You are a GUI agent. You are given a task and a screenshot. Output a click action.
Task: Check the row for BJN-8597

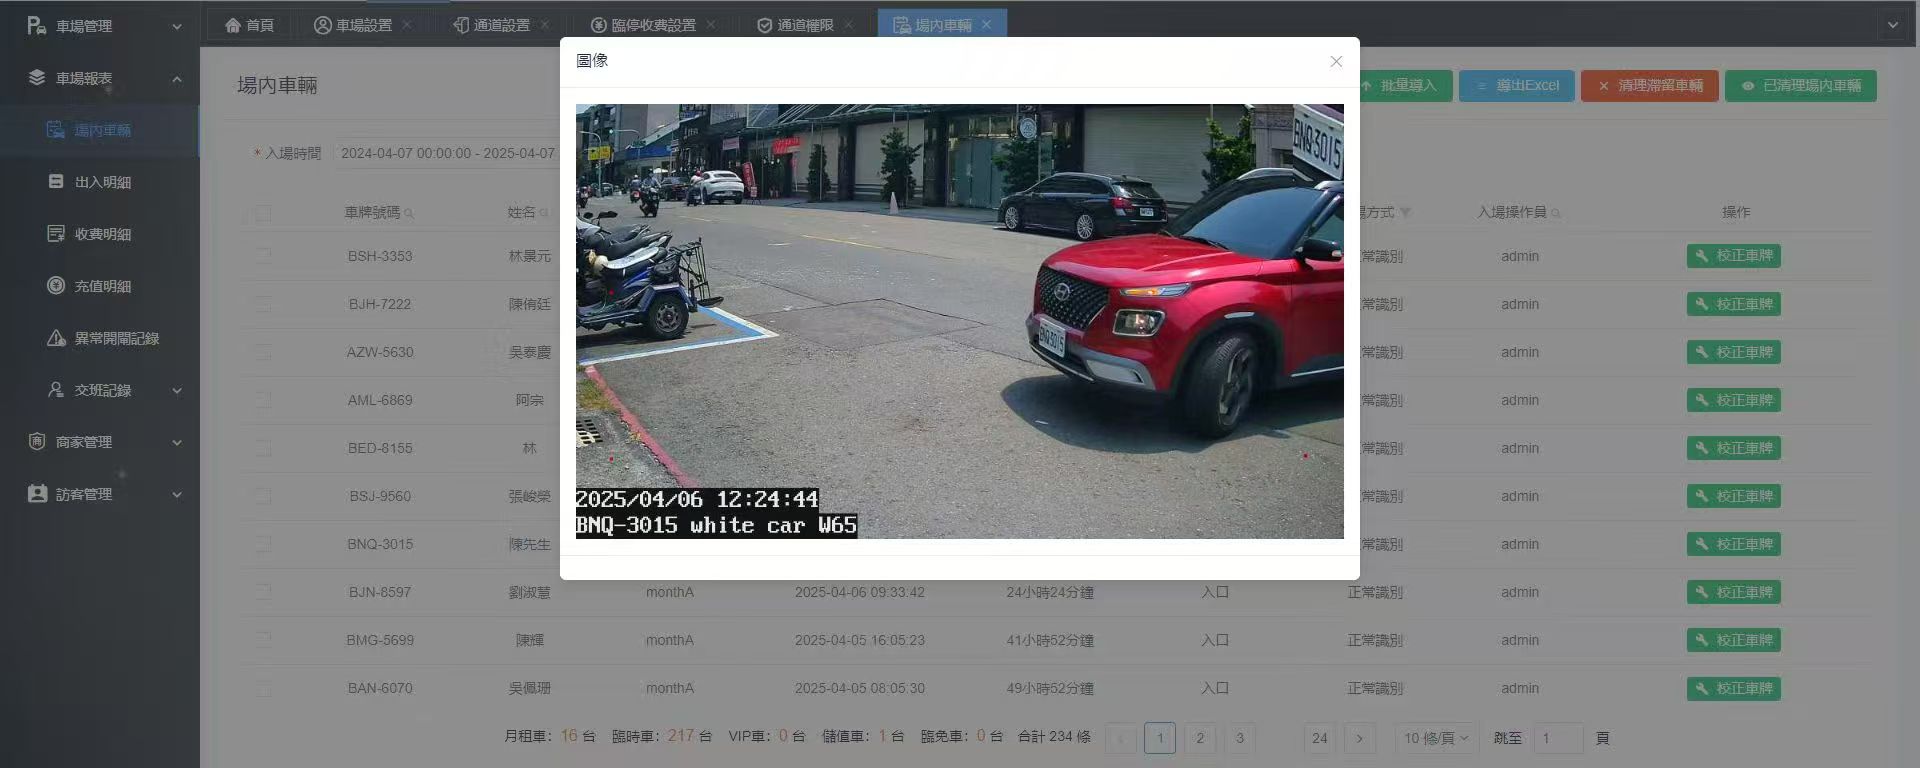coord(263,592)
